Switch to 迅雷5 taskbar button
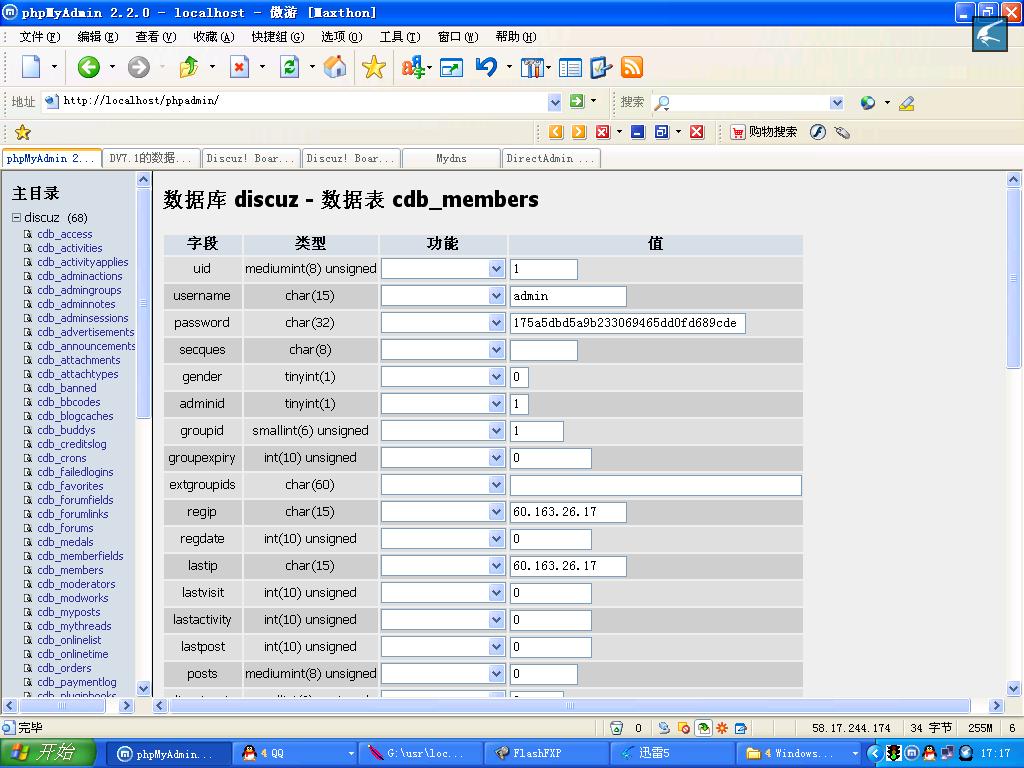 click(673, 754)
